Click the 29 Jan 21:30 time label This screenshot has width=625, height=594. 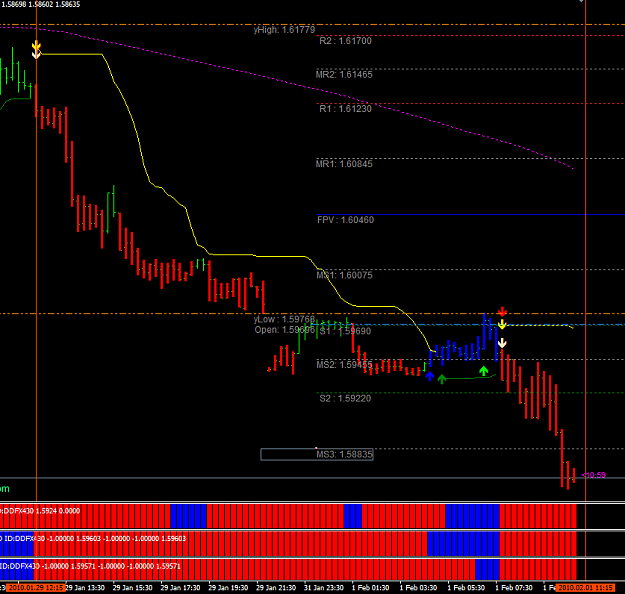[276, 588]
